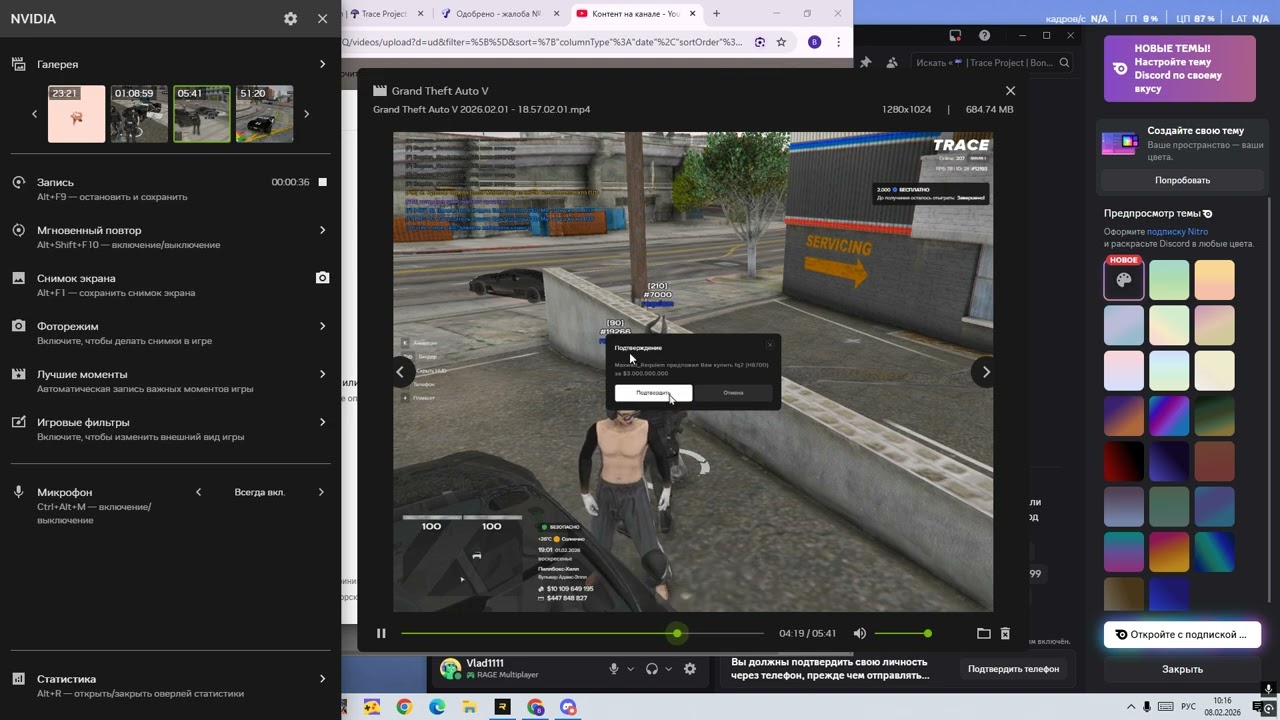1280x720 pixels.
Task: Click the Снимок экрана entry
Action: click(170, 284)
